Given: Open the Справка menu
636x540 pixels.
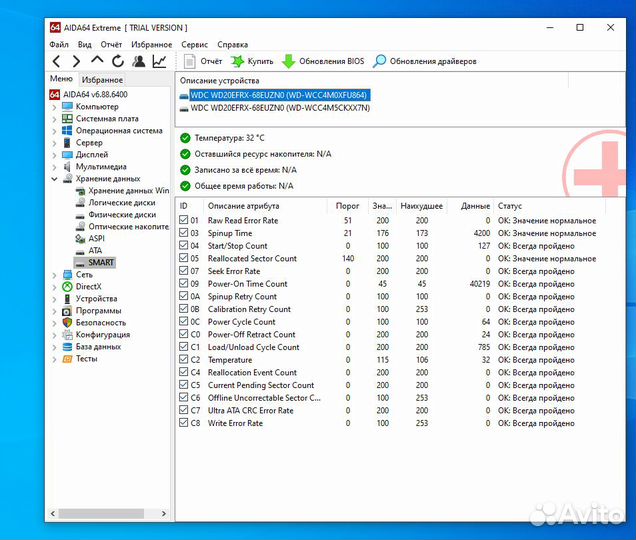Looking at the screenshot, I should (x=232, y=45).
